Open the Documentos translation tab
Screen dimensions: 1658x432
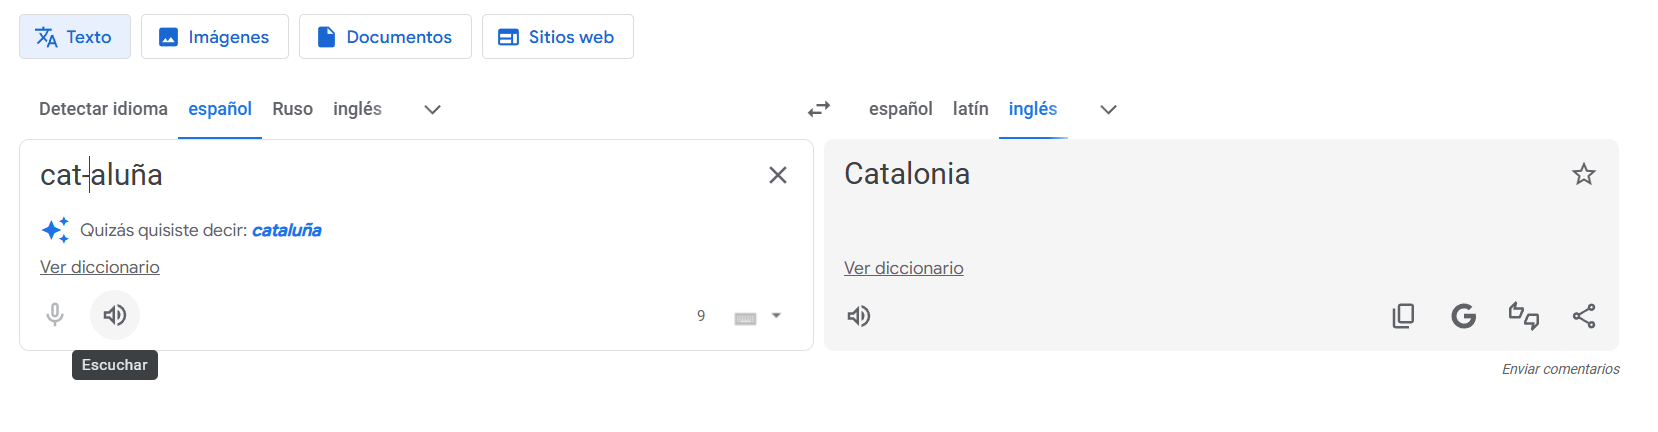pos(385,37)
